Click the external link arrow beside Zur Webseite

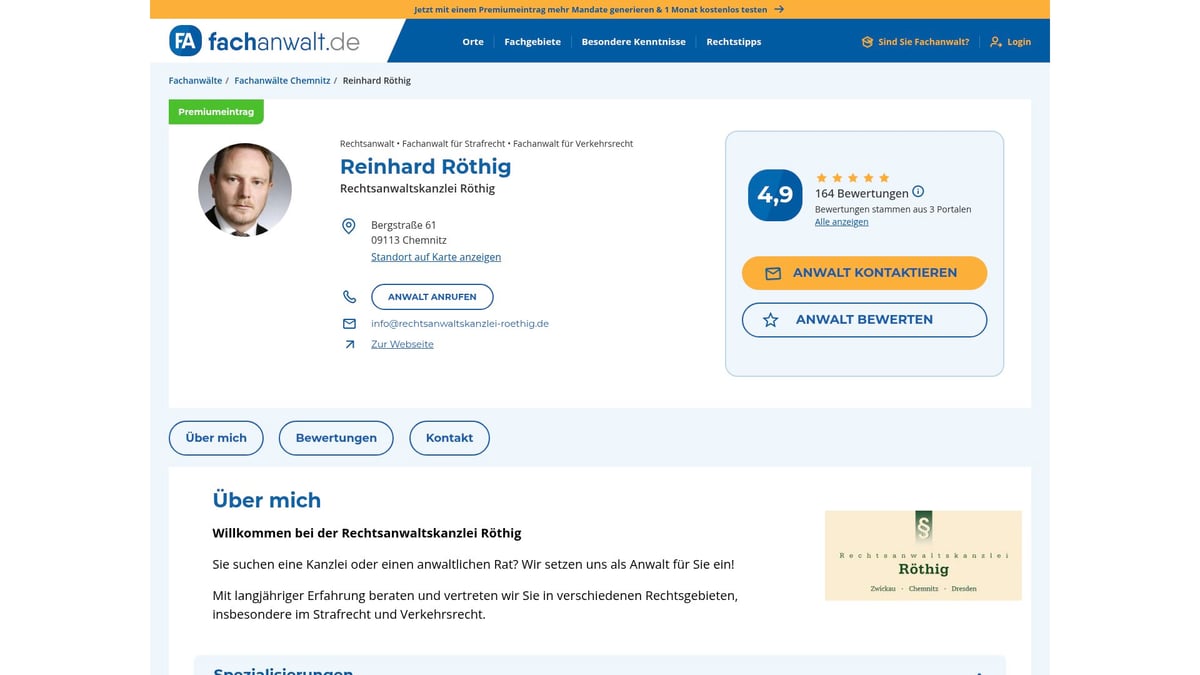tap(349, 343)
